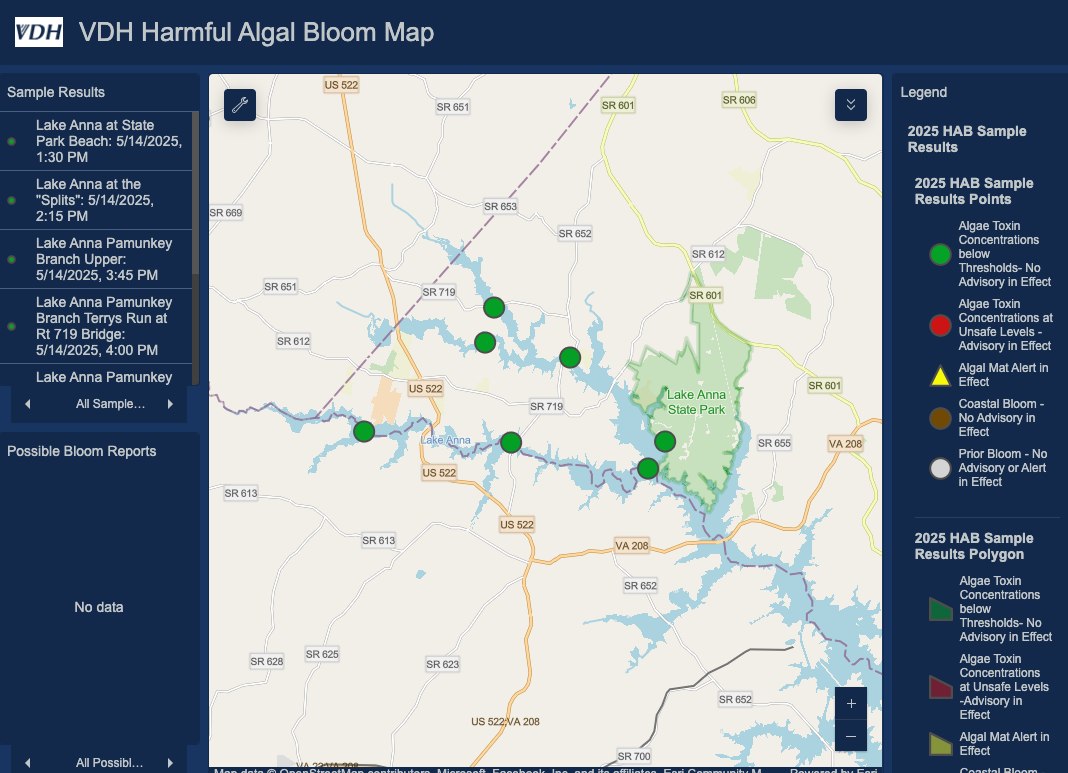Open the map tools wrench button
This screenshot has width=1068, height=773.
coord(240,105)
